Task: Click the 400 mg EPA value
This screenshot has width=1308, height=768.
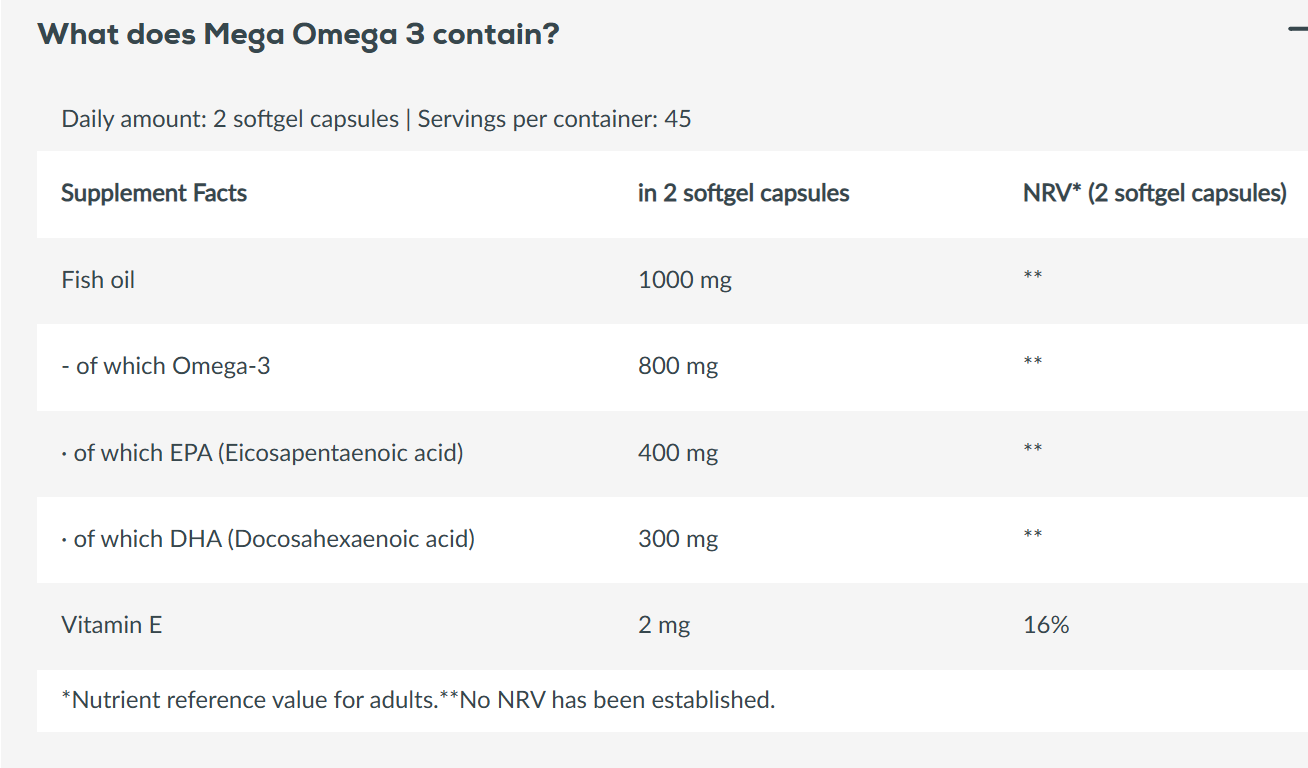Action: 678,453
